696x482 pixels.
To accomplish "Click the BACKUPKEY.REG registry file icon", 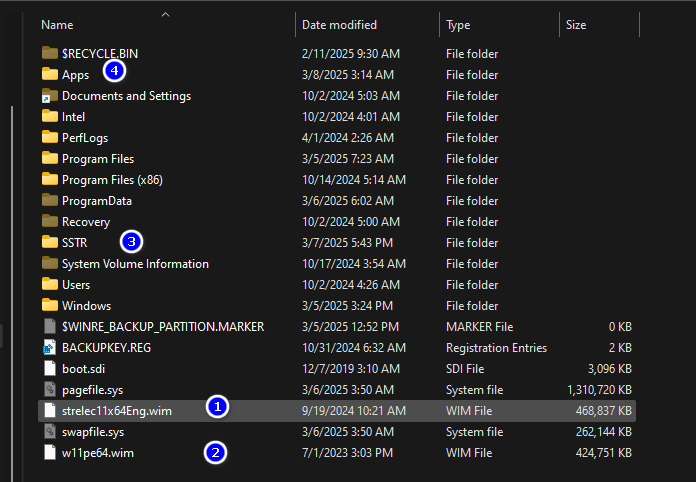I will tap(50, 348).
